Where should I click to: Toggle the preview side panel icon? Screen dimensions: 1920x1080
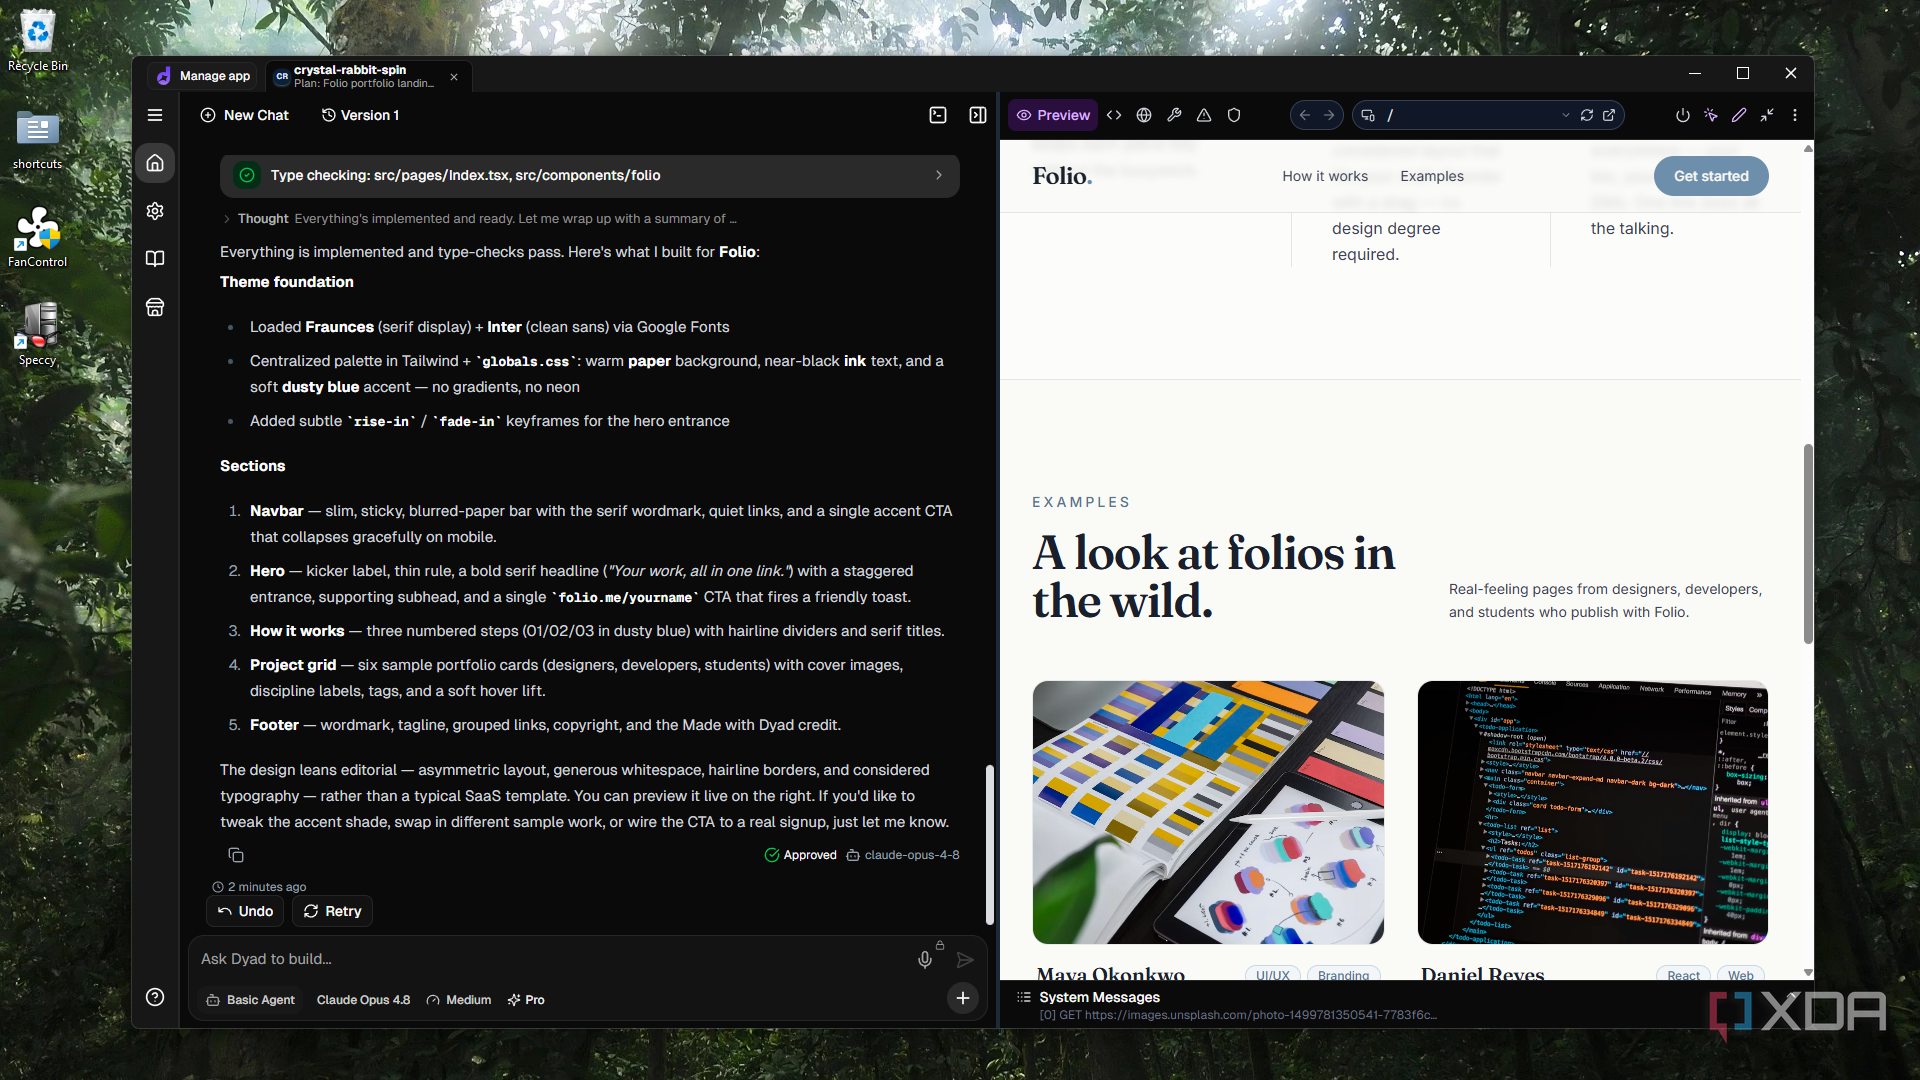(x=978, y=115)
